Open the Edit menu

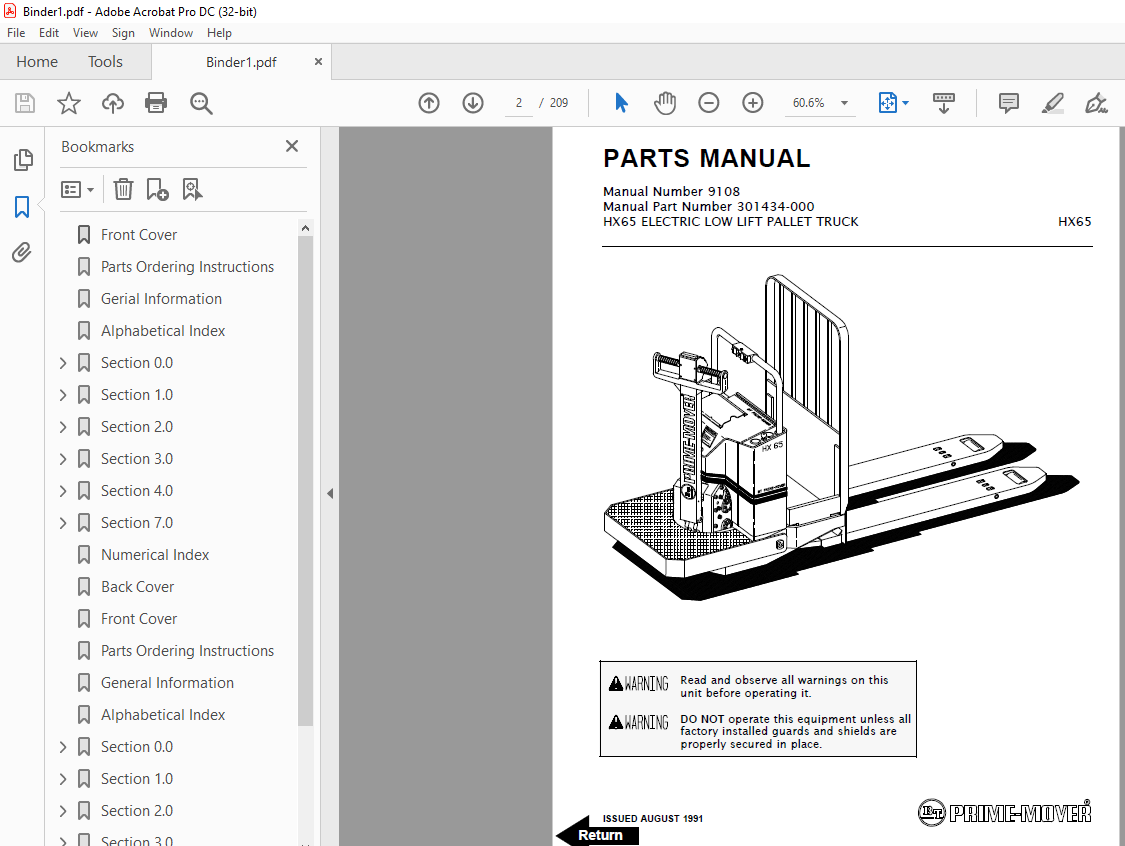pos(49,33)
